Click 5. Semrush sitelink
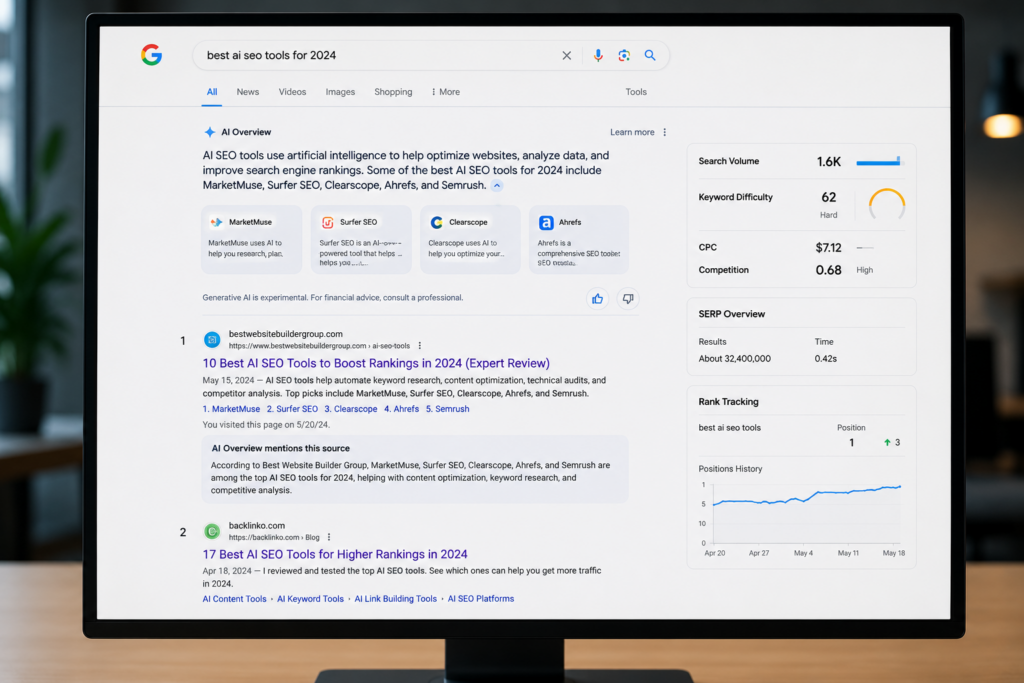This screenshot has height=683, width=1024. (447, 409)
